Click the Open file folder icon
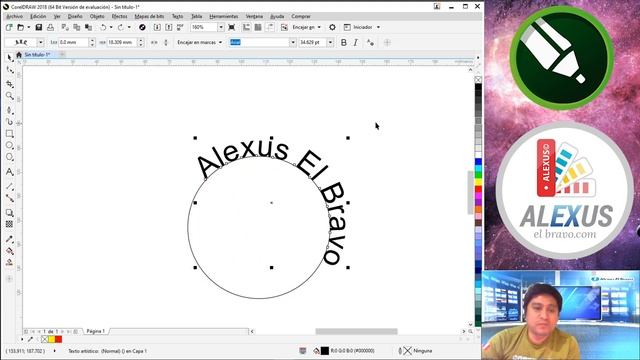640x360 pixels. 20,27
